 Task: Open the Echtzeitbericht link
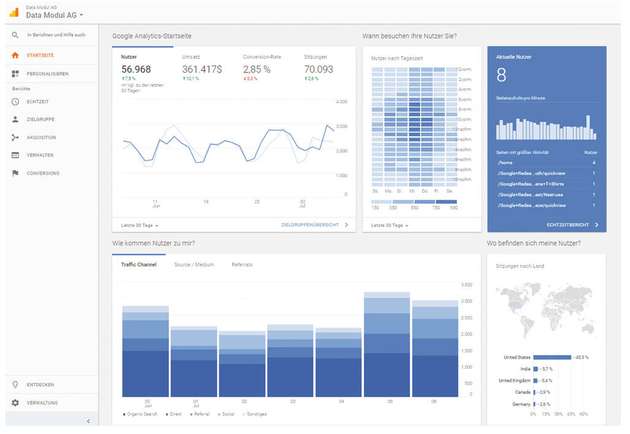pyautogui.click(x=567, y=225)
